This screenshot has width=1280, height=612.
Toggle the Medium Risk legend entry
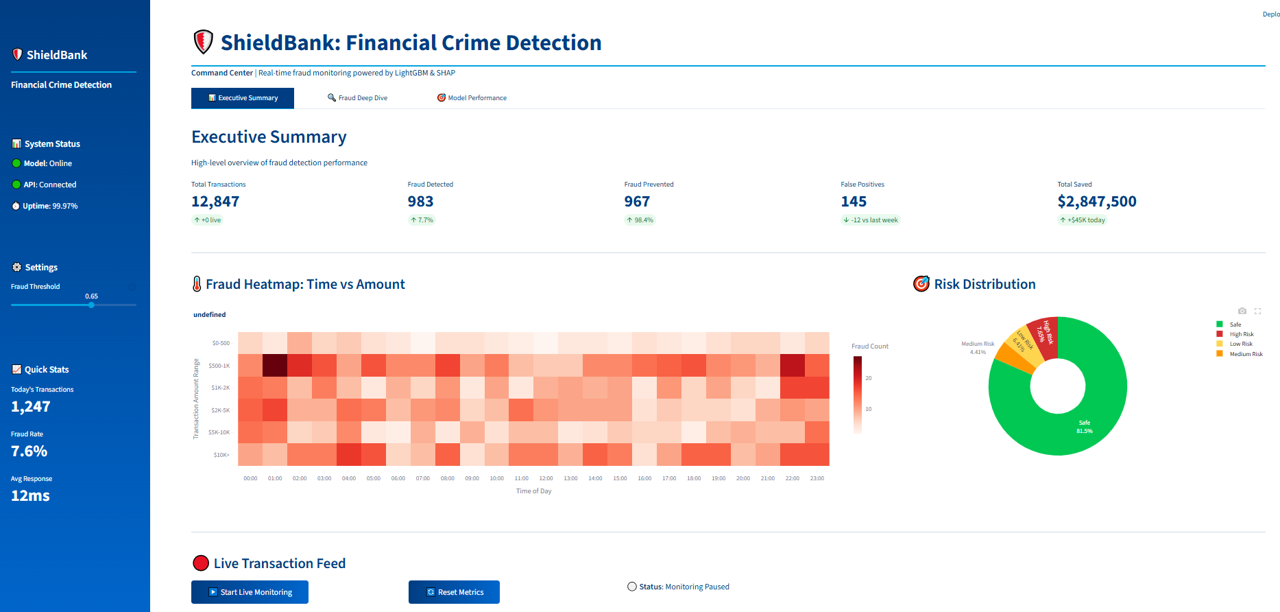click(1239, 354)
